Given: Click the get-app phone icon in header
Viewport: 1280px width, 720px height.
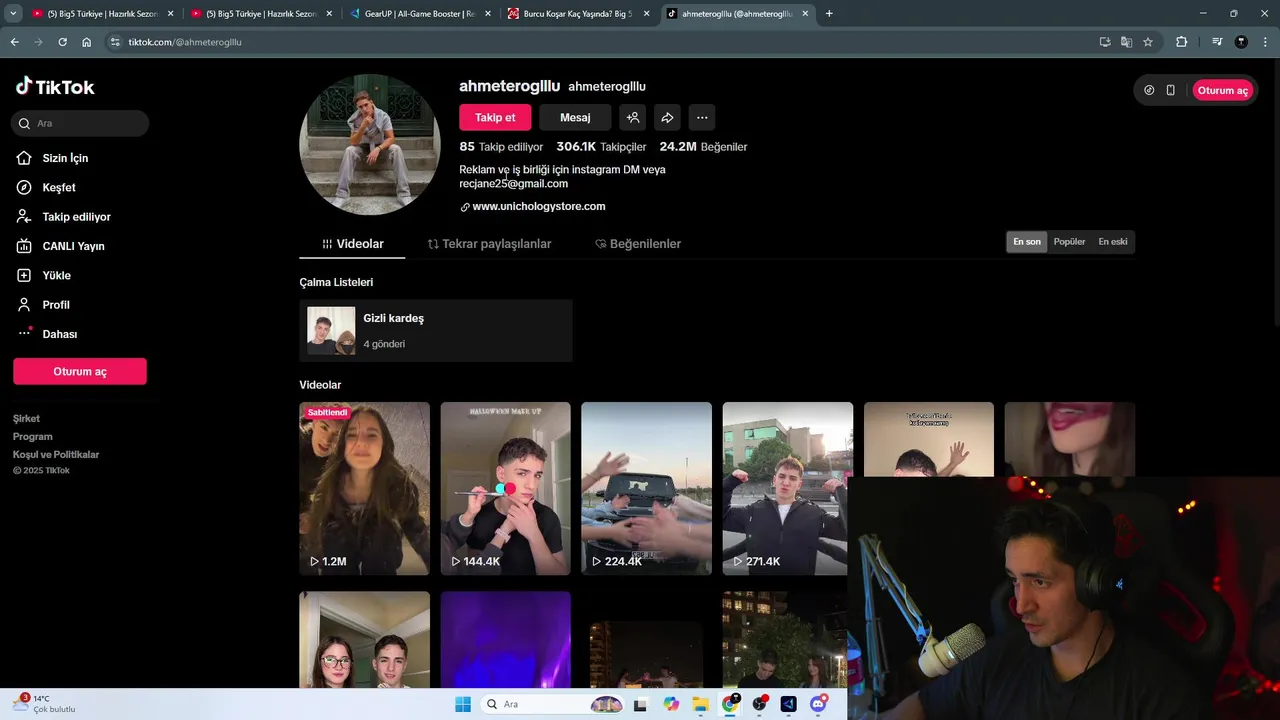Looking at the screenshot, I should (1171, 90).
